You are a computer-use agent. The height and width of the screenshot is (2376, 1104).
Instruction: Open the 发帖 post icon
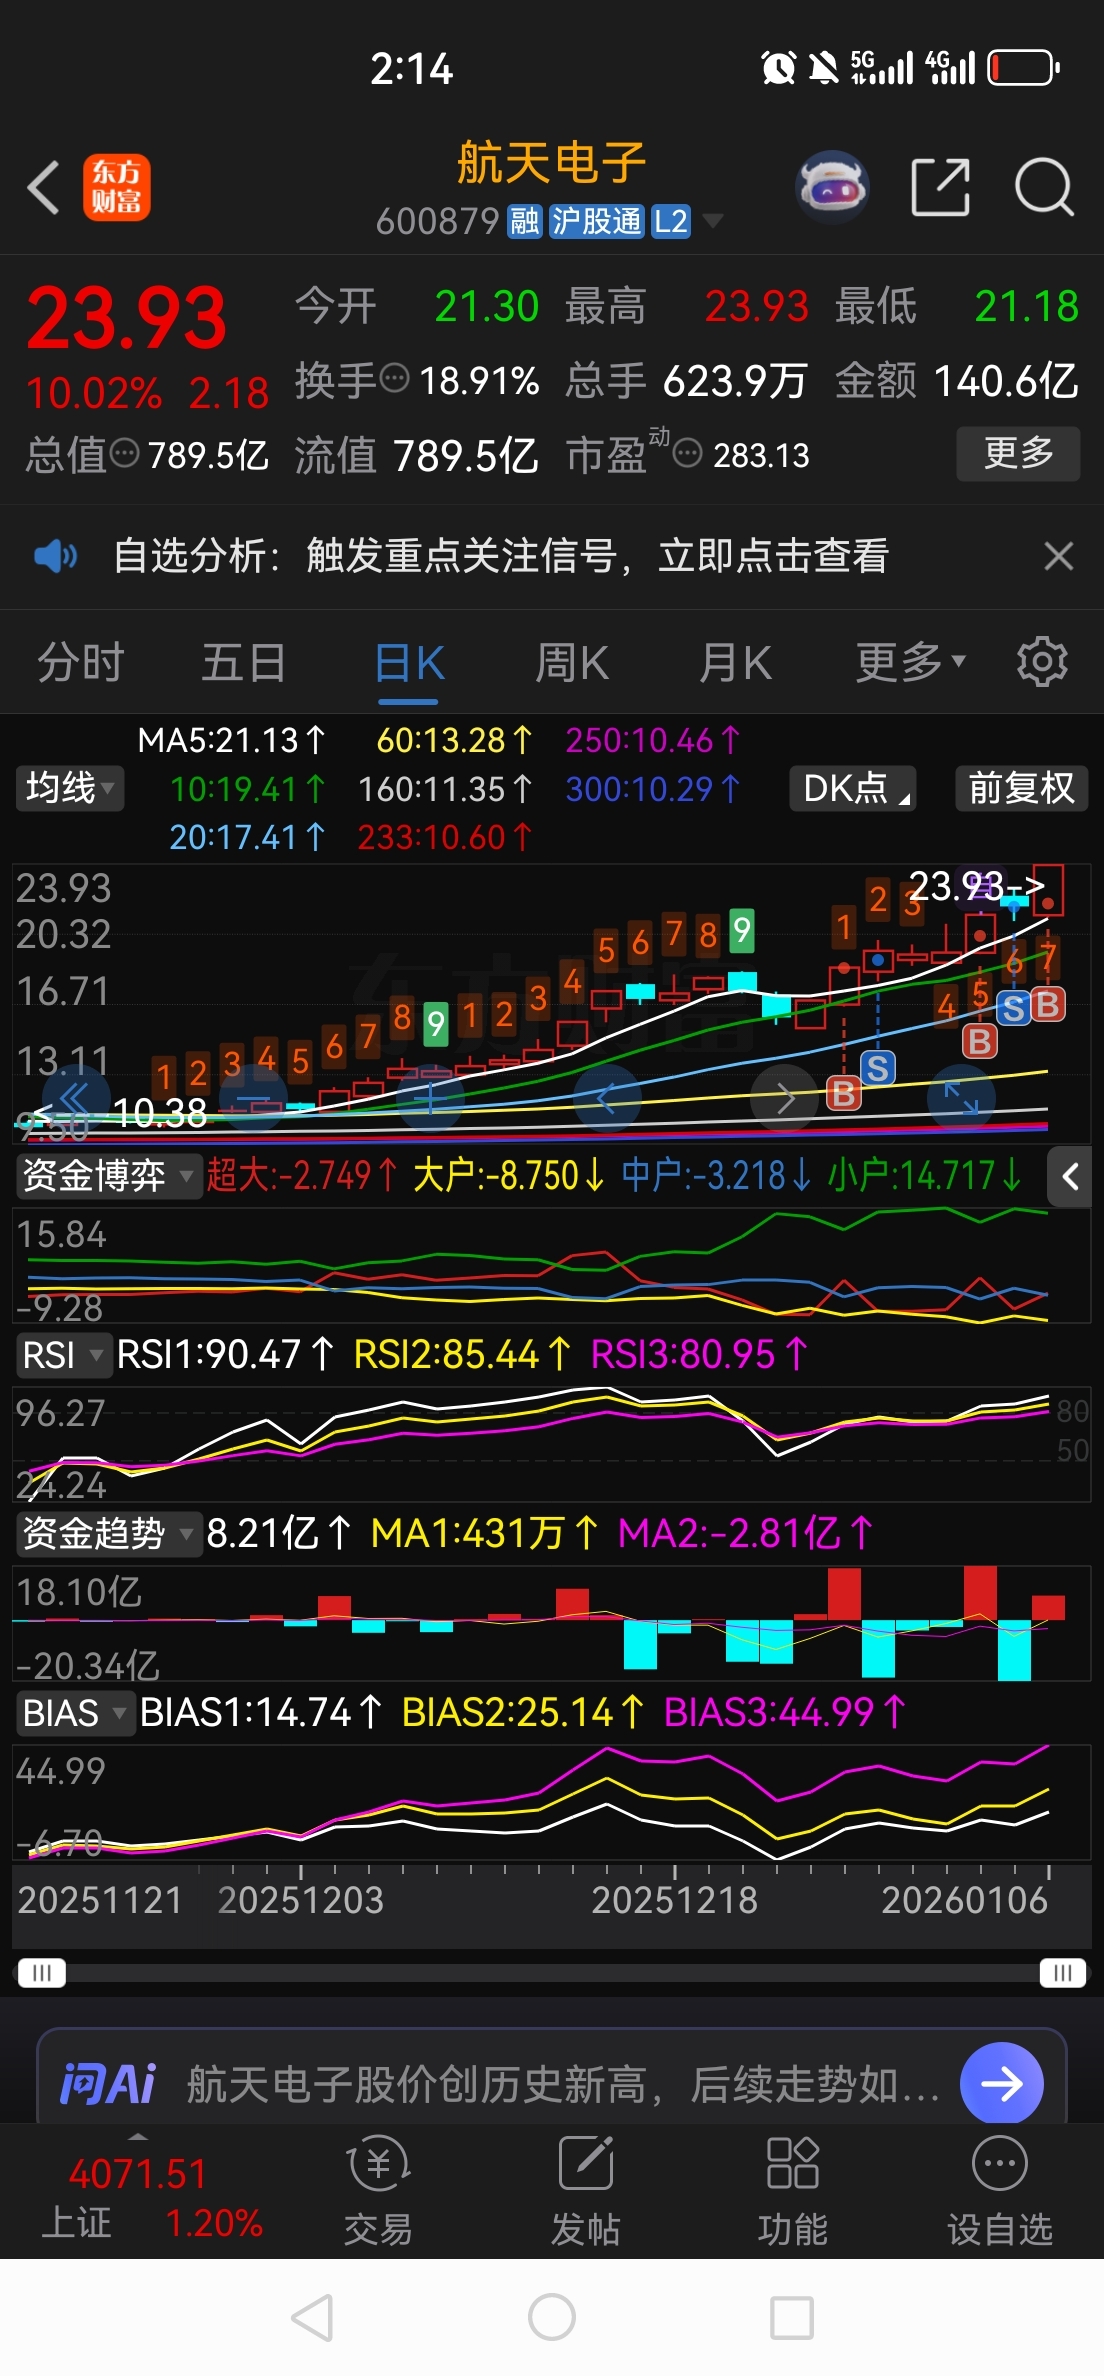(x=586, y=2190)
